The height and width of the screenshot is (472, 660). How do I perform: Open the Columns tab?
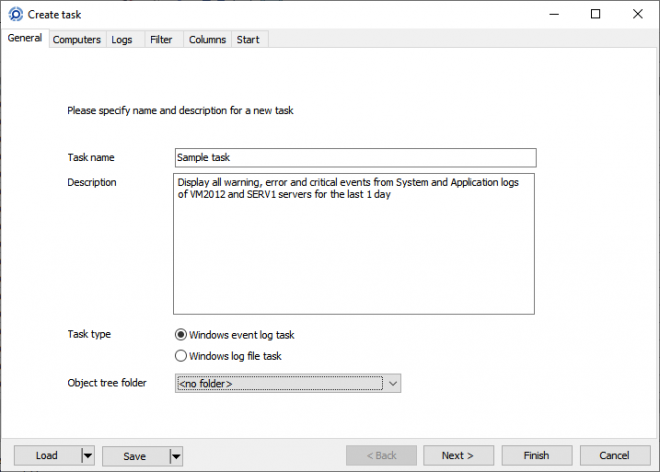coord(207,40)
